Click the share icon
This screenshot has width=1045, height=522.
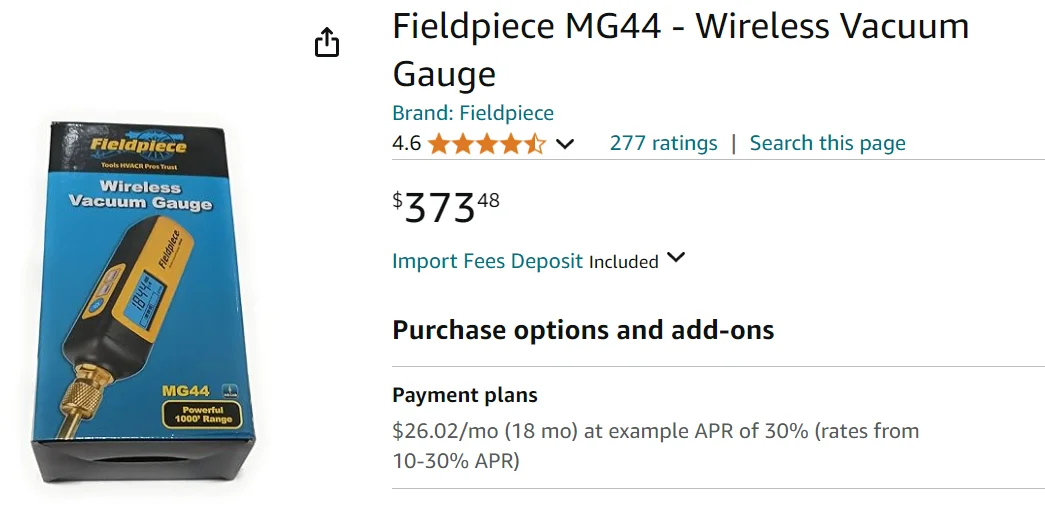(327, 43)
